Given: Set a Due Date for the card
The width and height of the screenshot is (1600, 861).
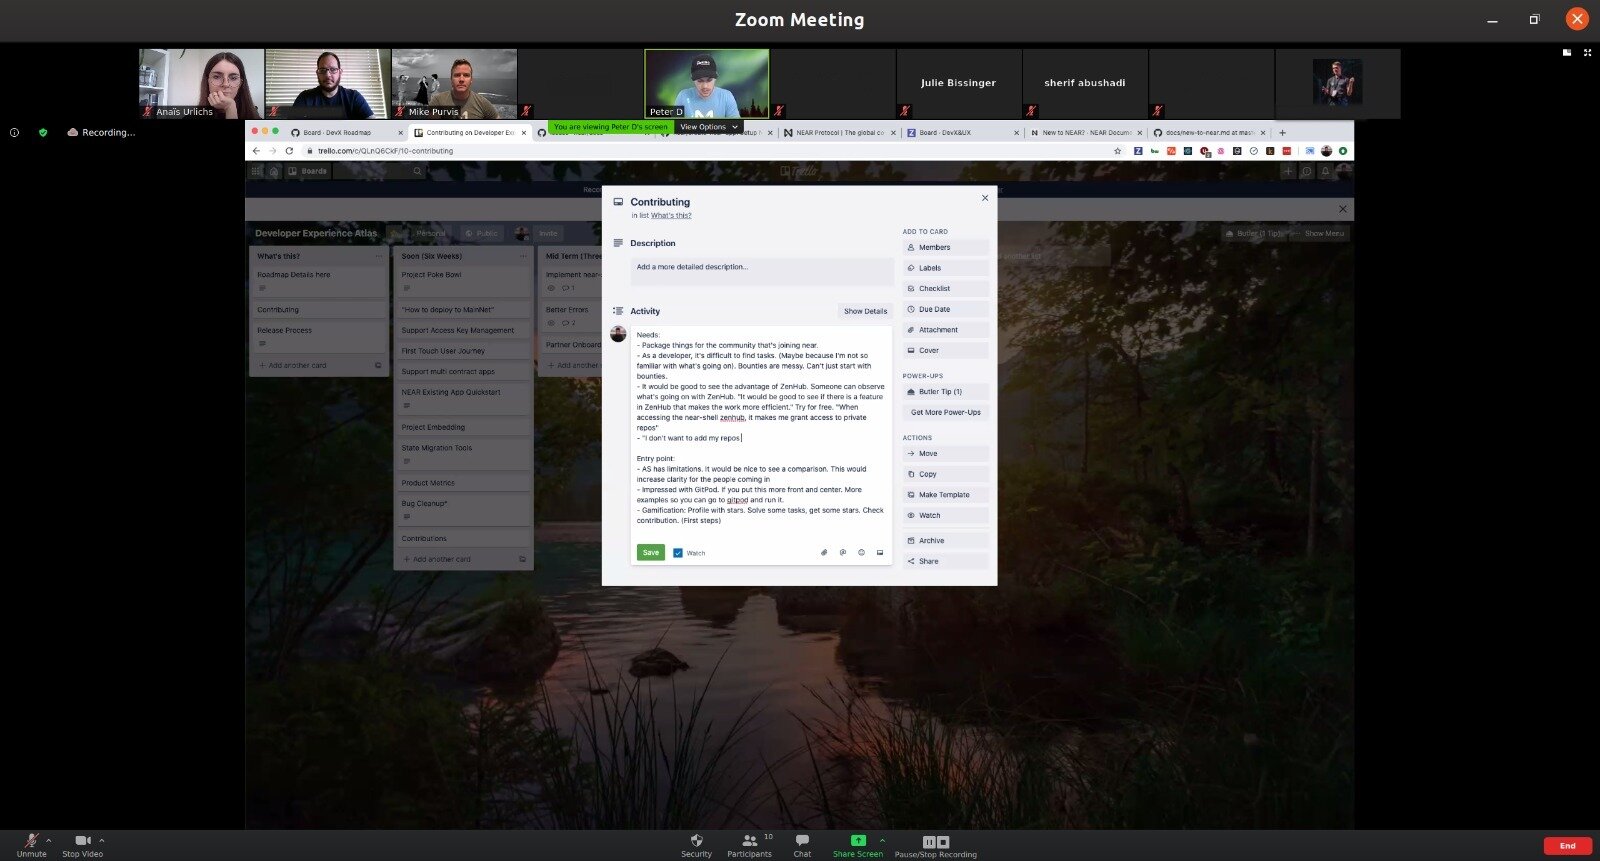Looking at the screenshot, I should 946,309.
